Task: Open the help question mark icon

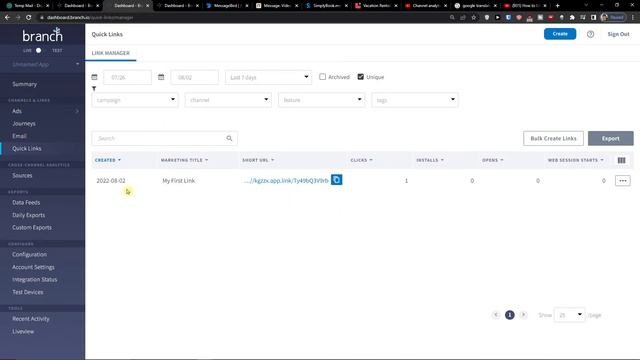Action: coord(590,34)
